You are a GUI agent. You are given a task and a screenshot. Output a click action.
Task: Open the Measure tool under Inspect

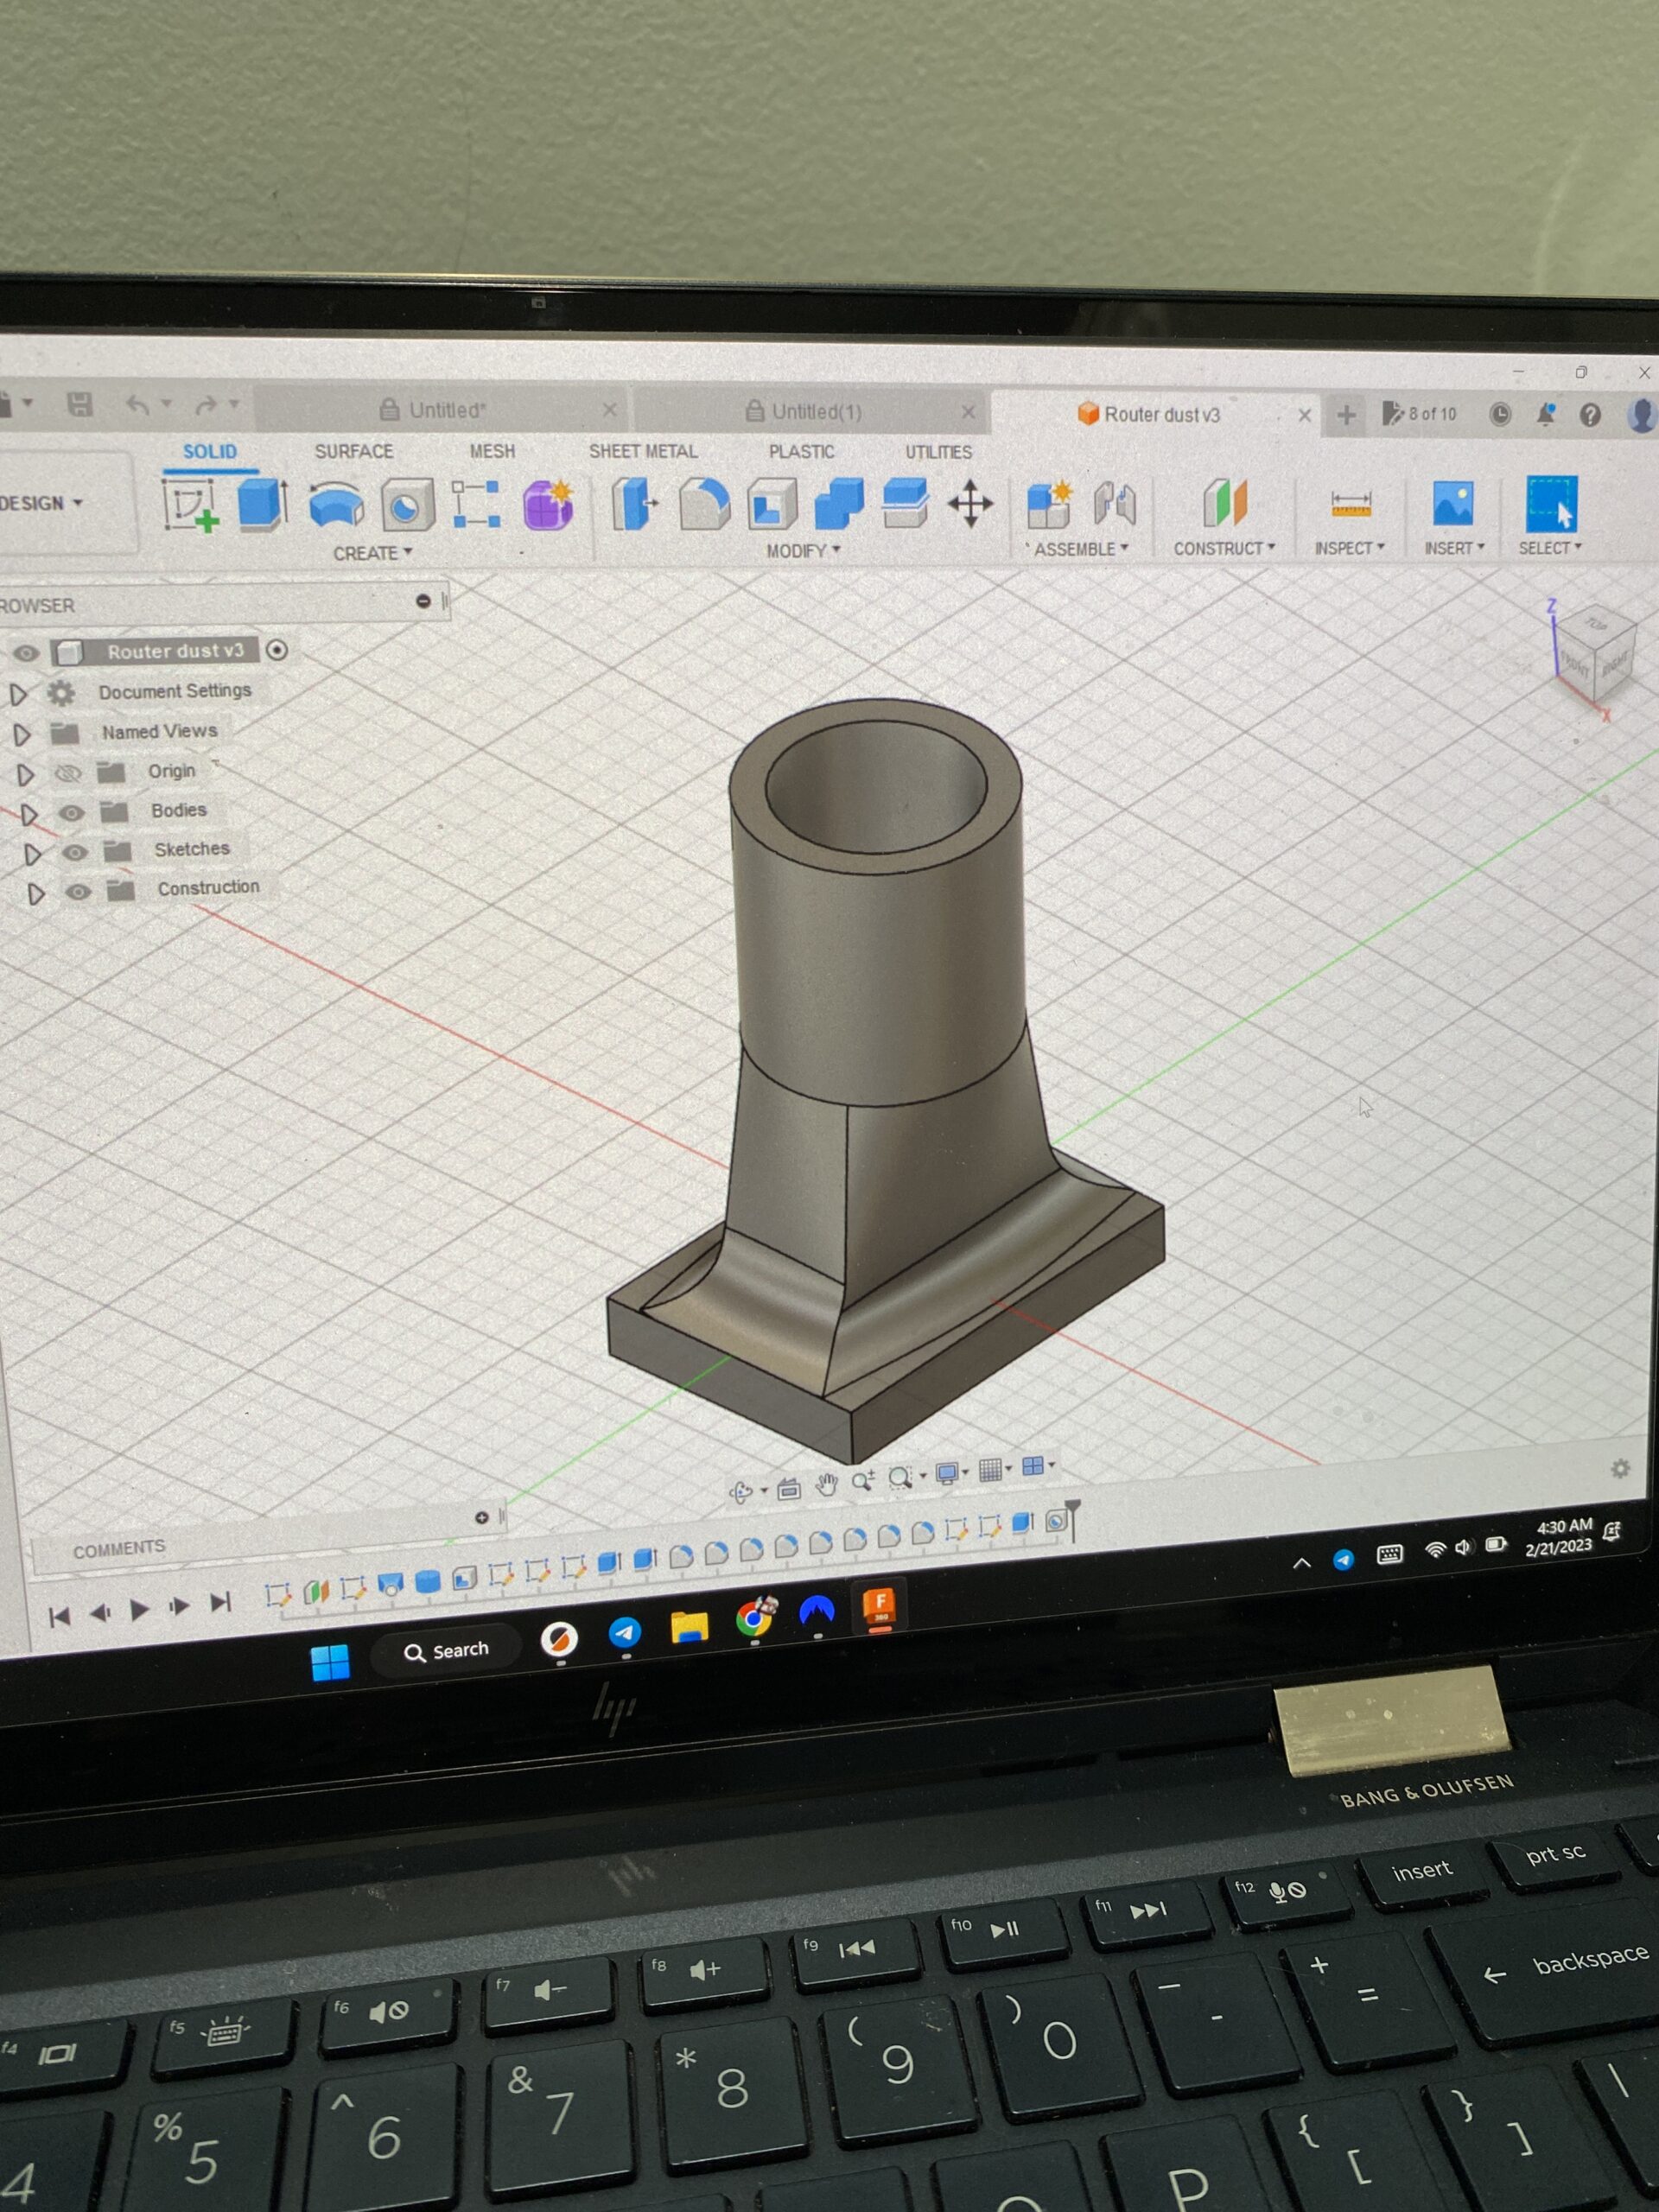tap(1350, 504)
